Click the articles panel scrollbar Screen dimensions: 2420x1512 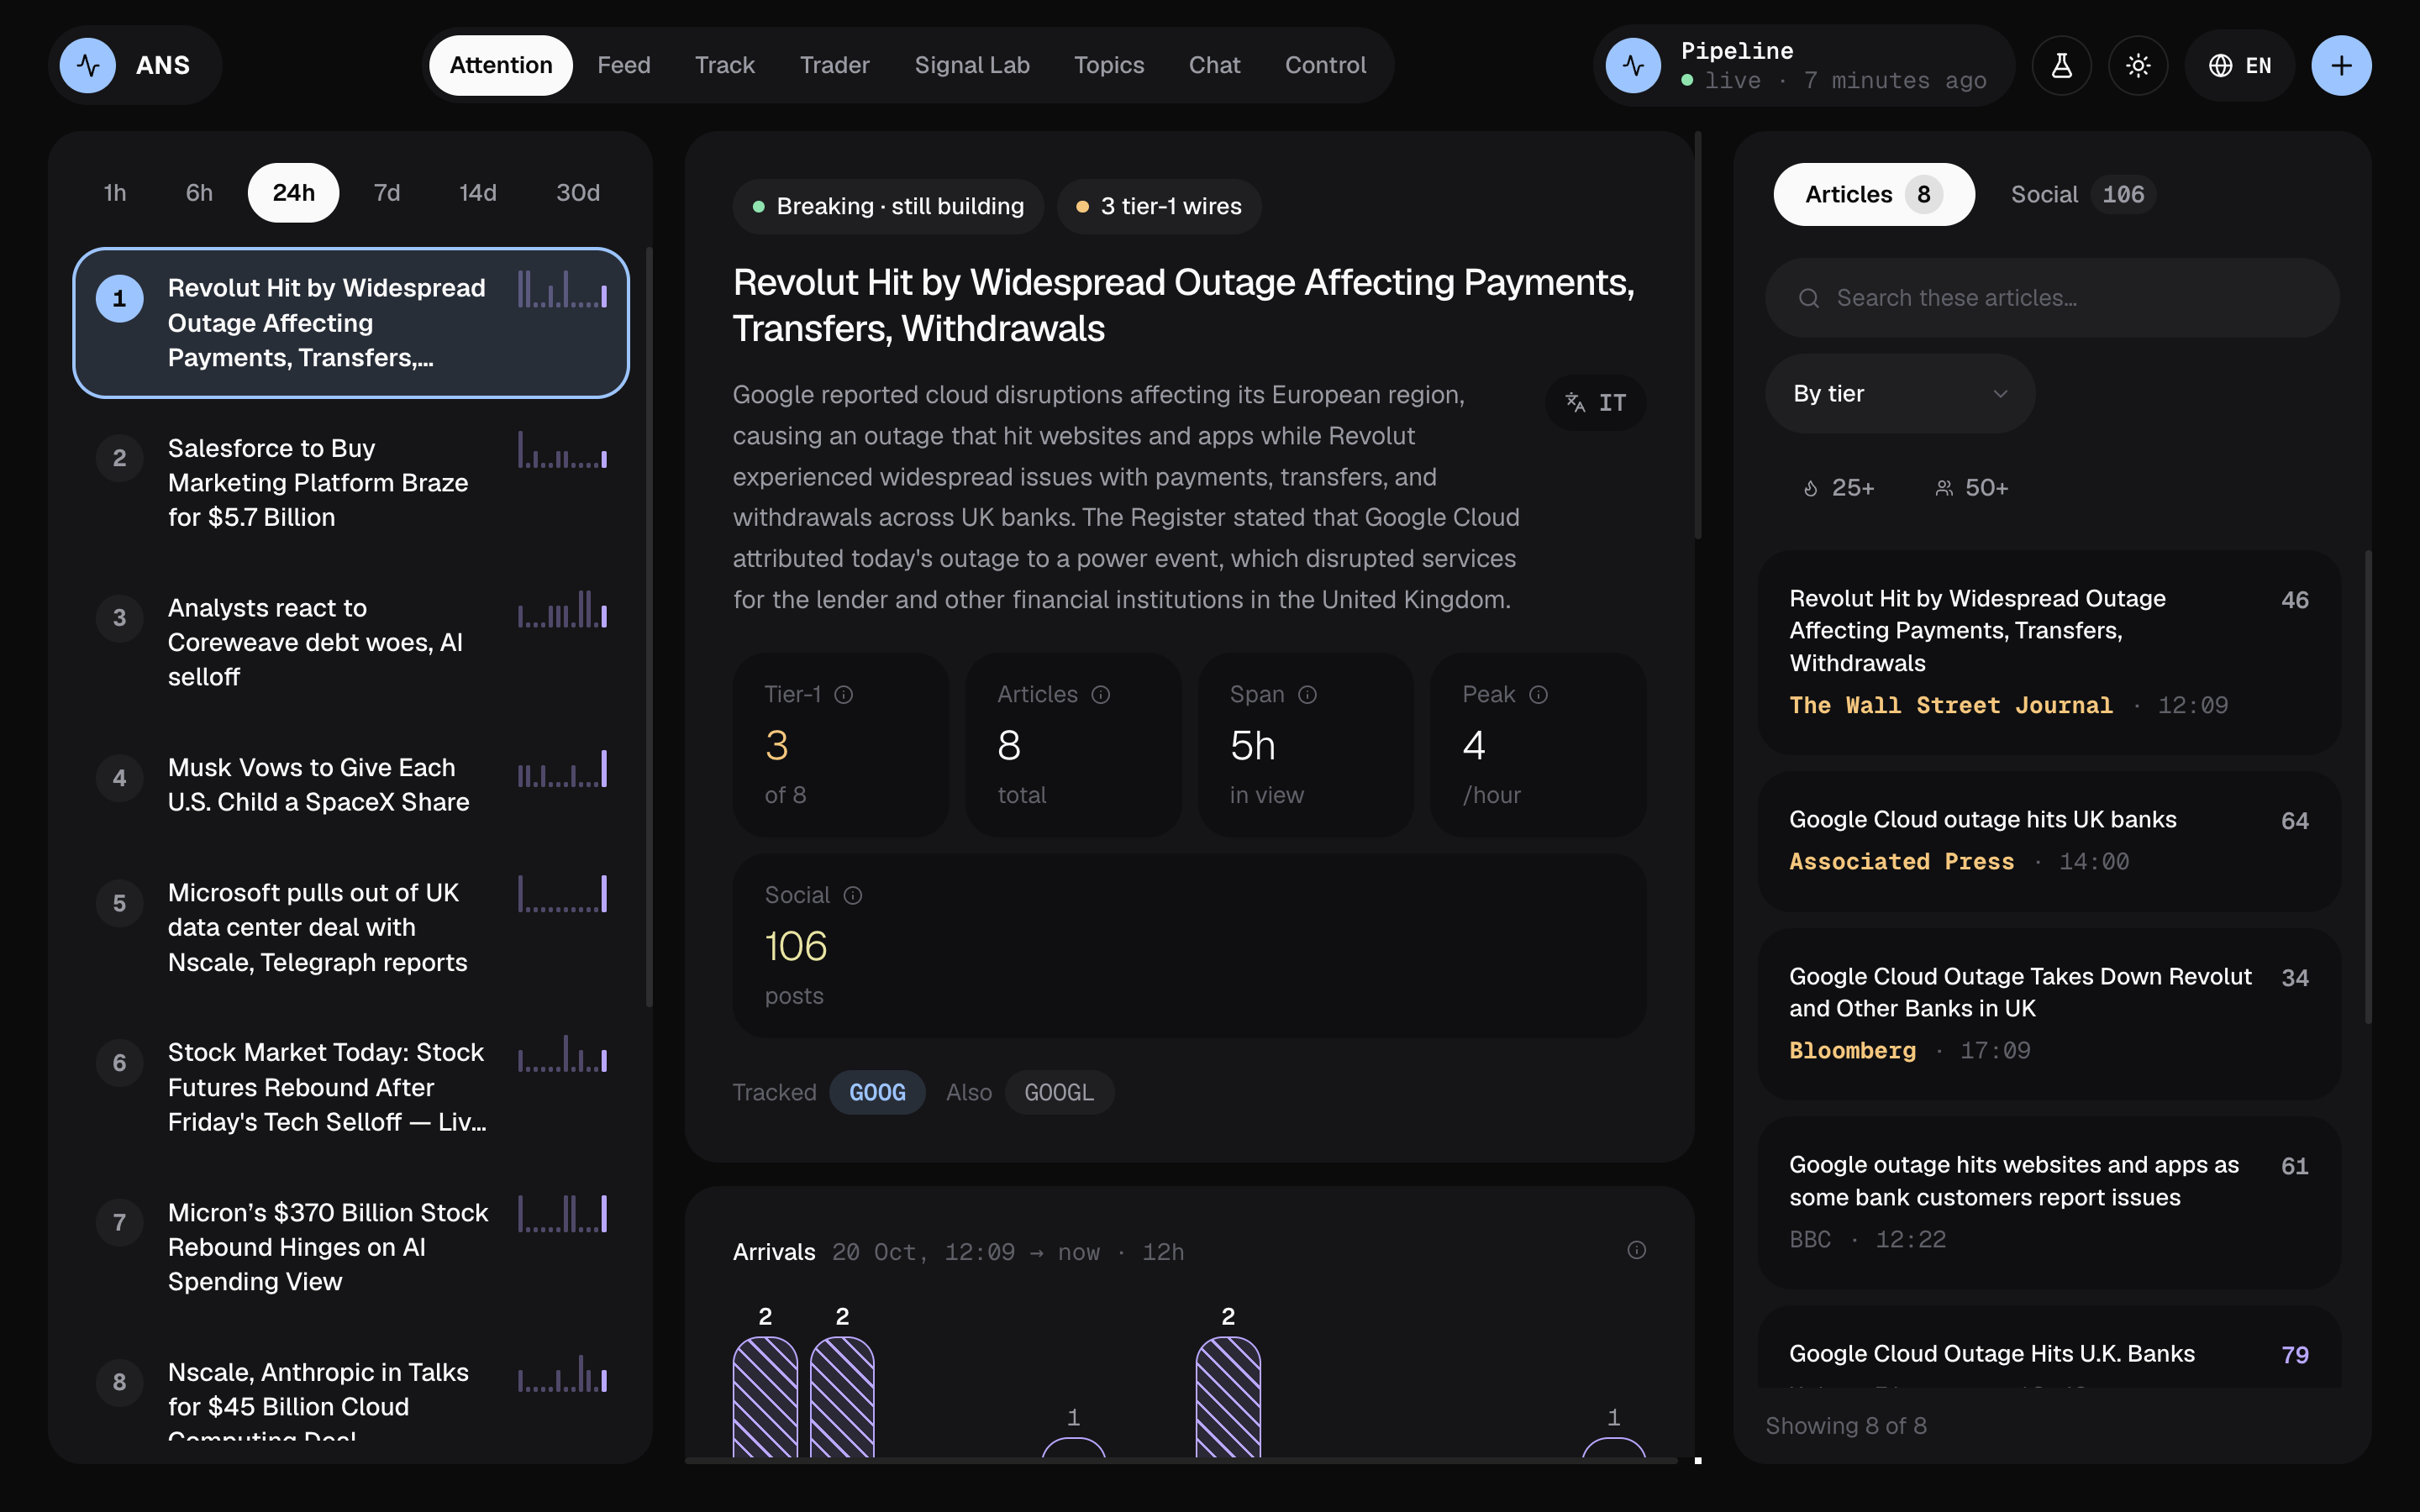pos(2367,786)
